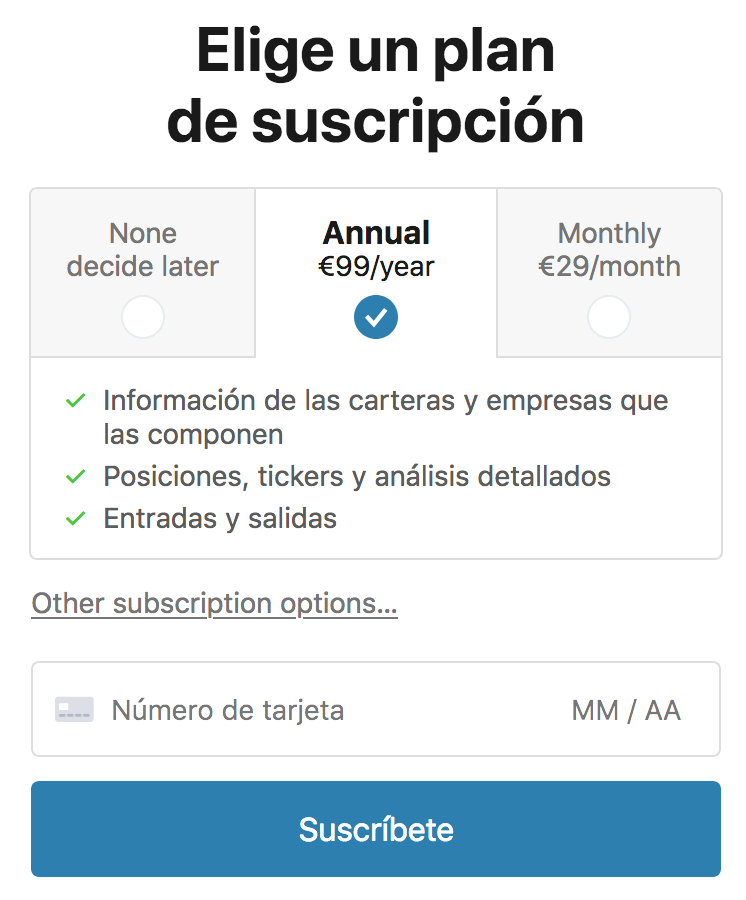
Task: Click green checkmark beside Información de las carteras
Action: (75, 401)
